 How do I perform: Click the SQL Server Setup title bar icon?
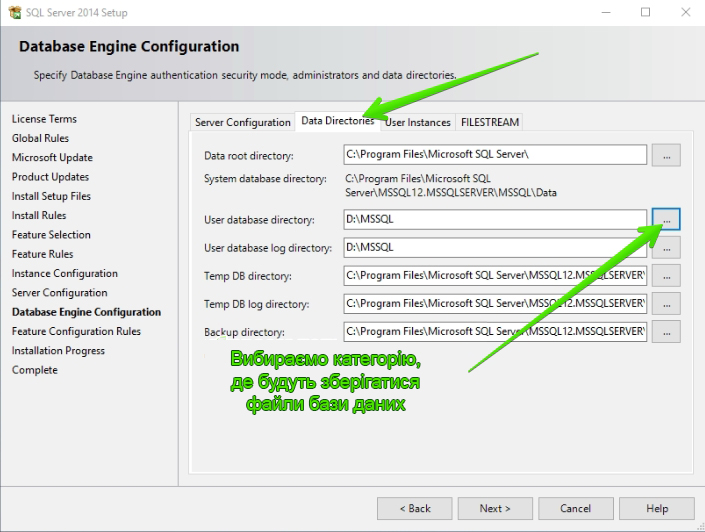click(15, 13)
